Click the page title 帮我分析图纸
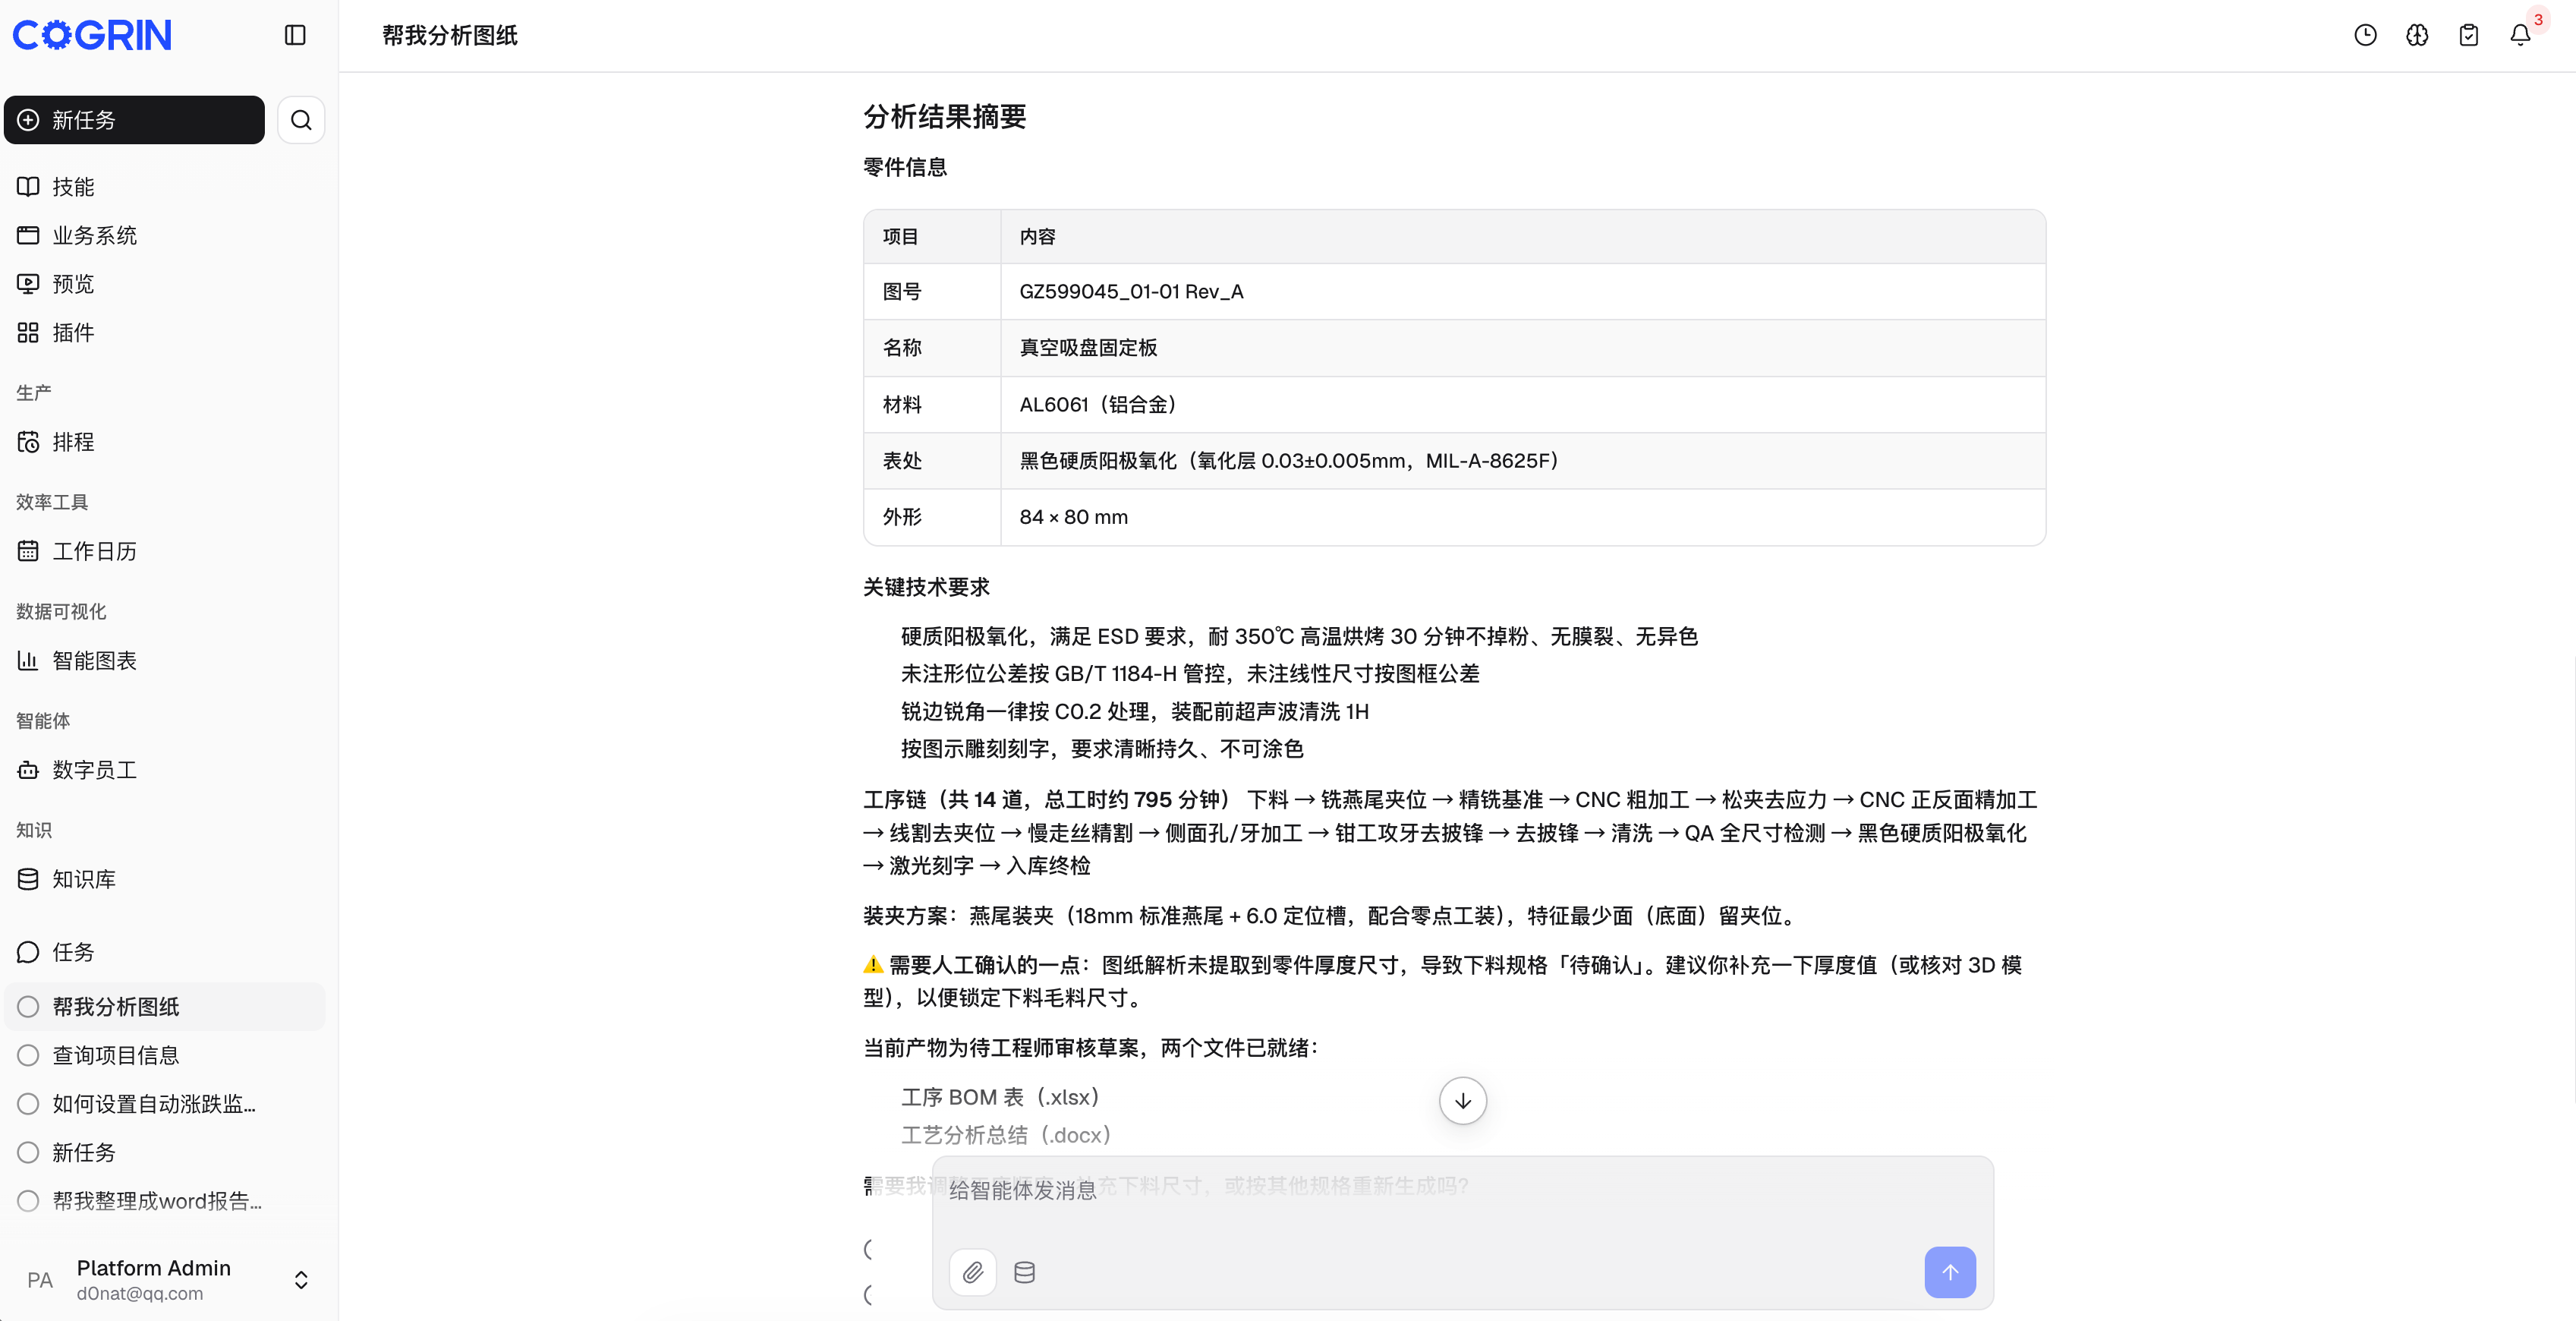The image size is (2576, 1321). point(450,35)
